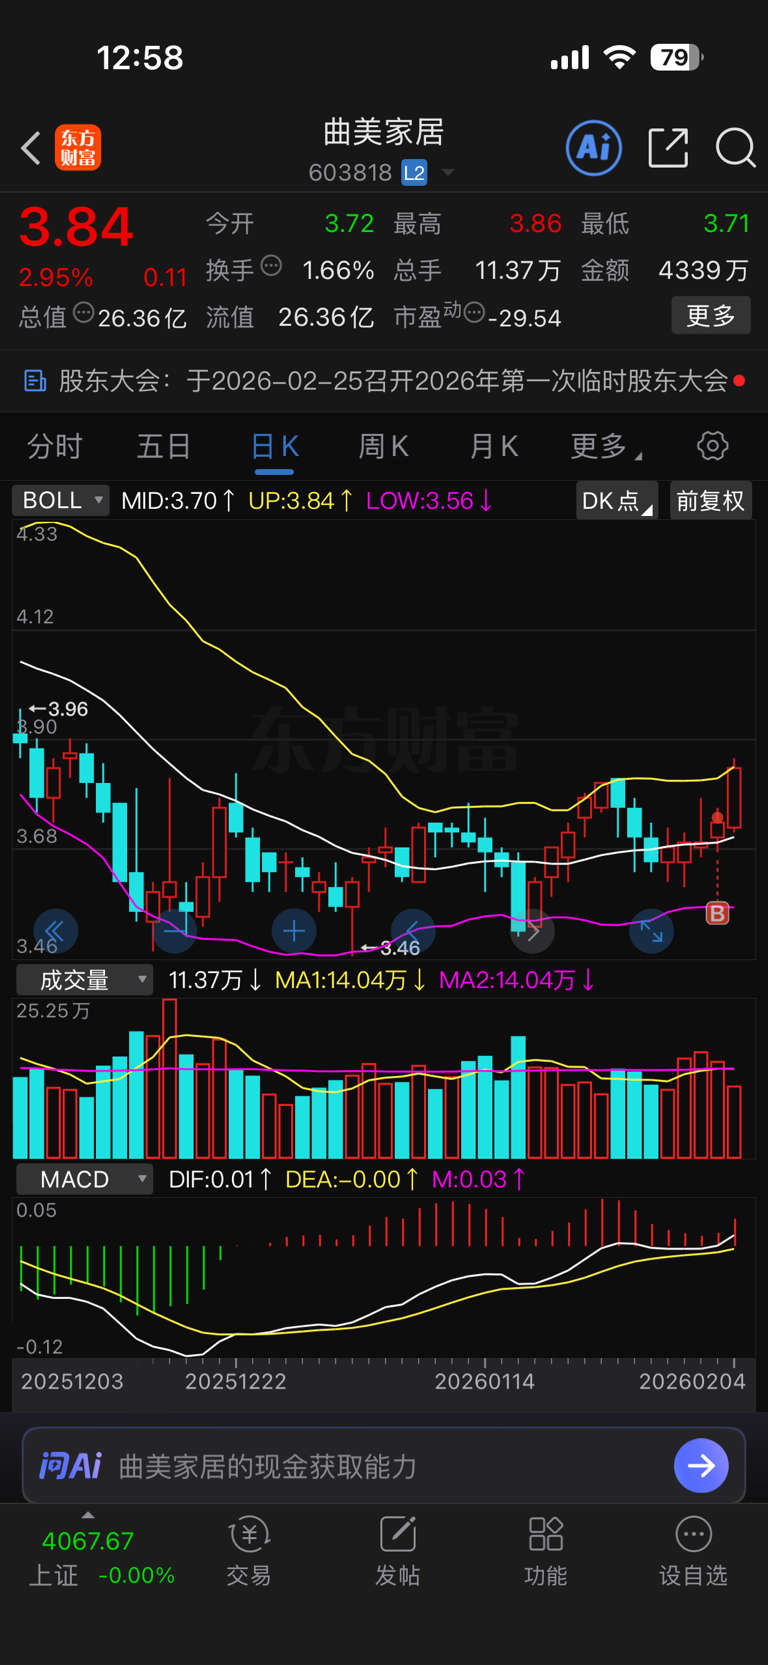Tap the LOW:3.56 value

click(x=429, y=500)
